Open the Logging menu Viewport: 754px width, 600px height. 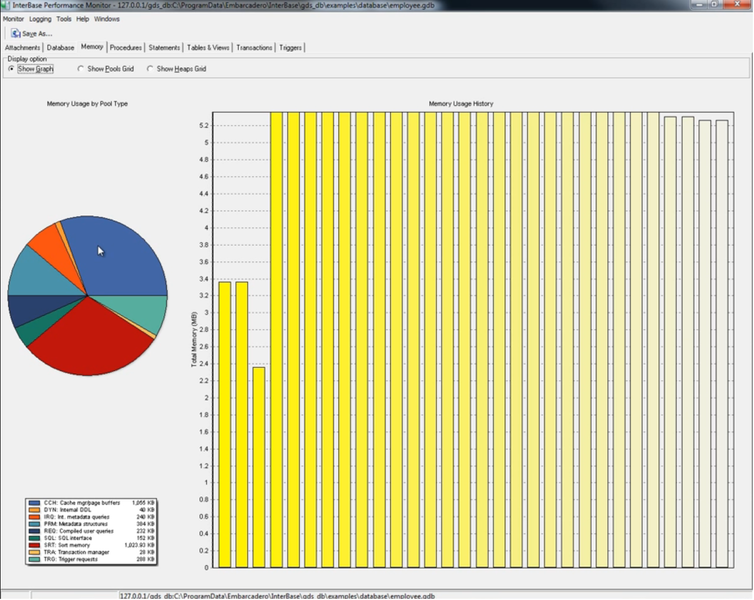[40, 19]
